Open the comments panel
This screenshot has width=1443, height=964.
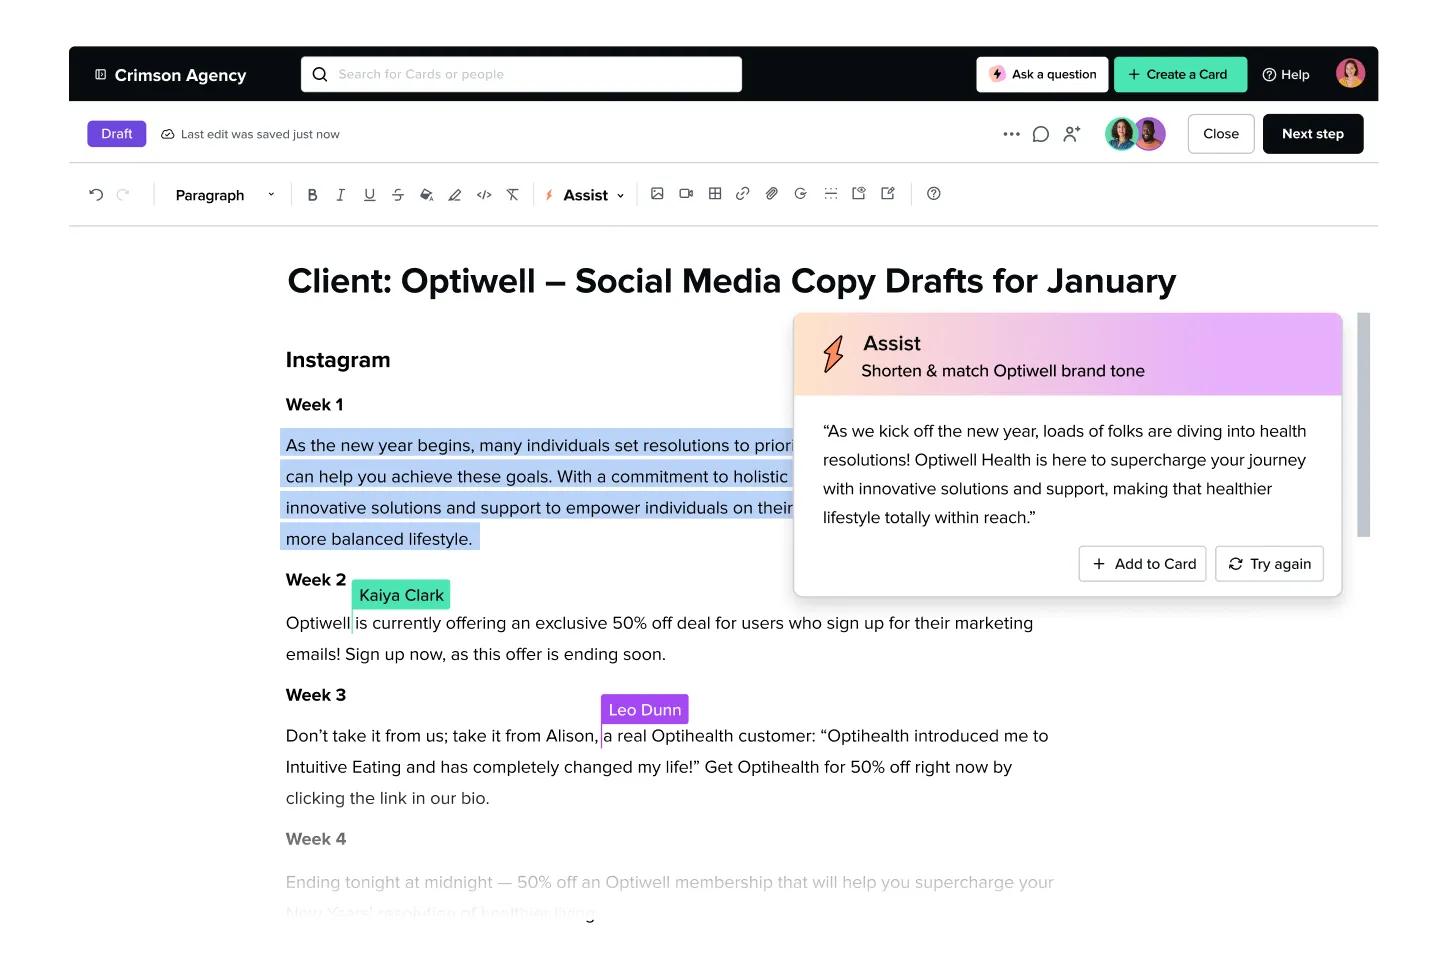[x=1040, y=133]
